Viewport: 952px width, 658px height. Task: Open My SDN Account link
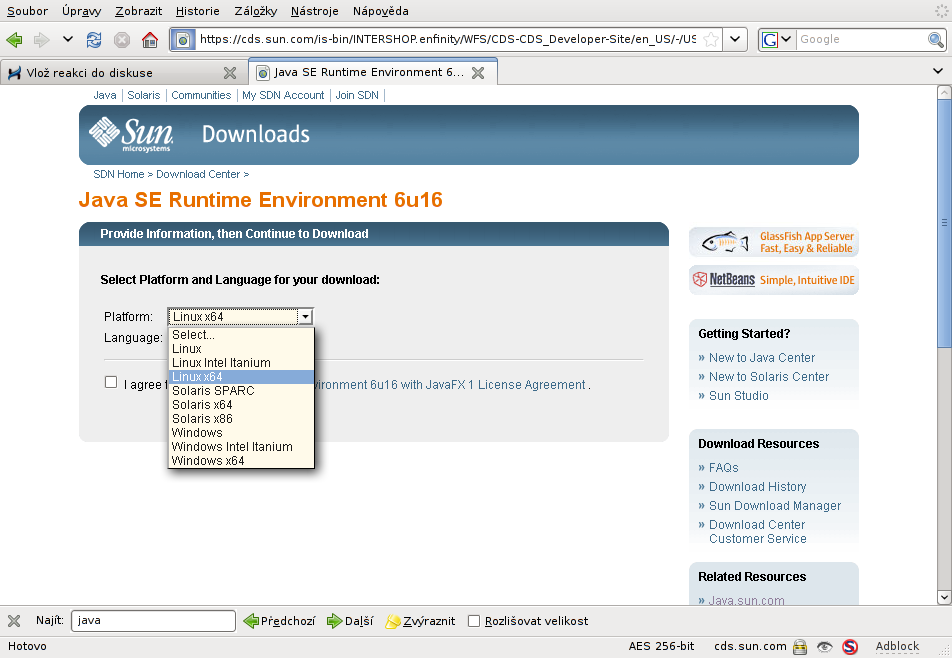283,95
